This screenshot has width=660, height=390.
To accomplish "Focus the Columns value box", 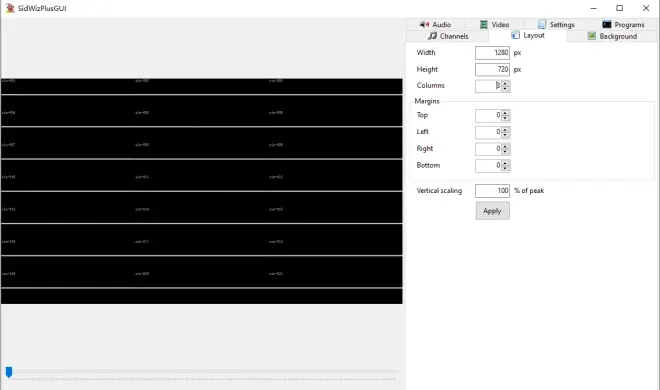I will coord(488,86).
